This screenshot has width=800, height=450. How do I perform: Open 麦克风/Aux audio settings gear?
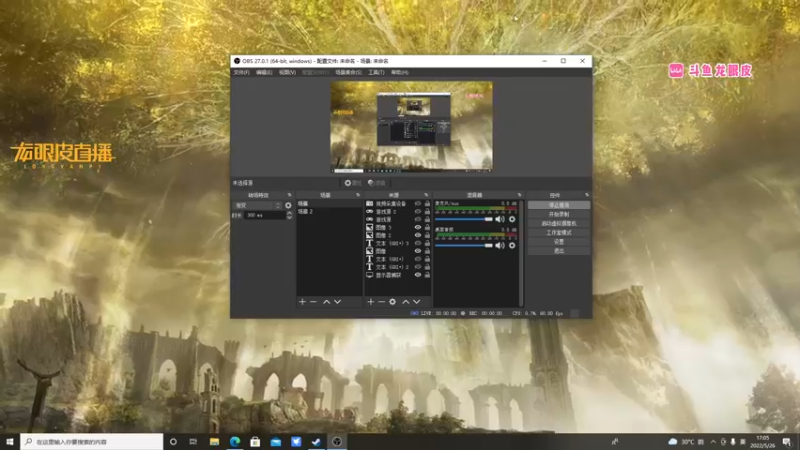coord(512,219)
